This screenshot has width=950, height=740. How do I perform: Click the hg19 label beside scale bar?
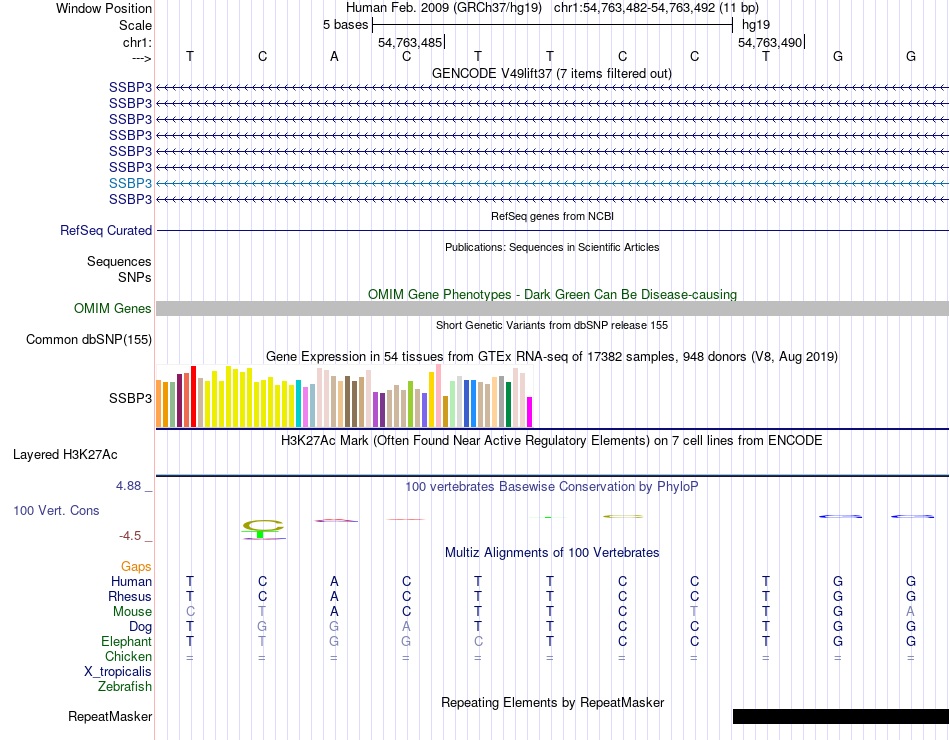756,25
